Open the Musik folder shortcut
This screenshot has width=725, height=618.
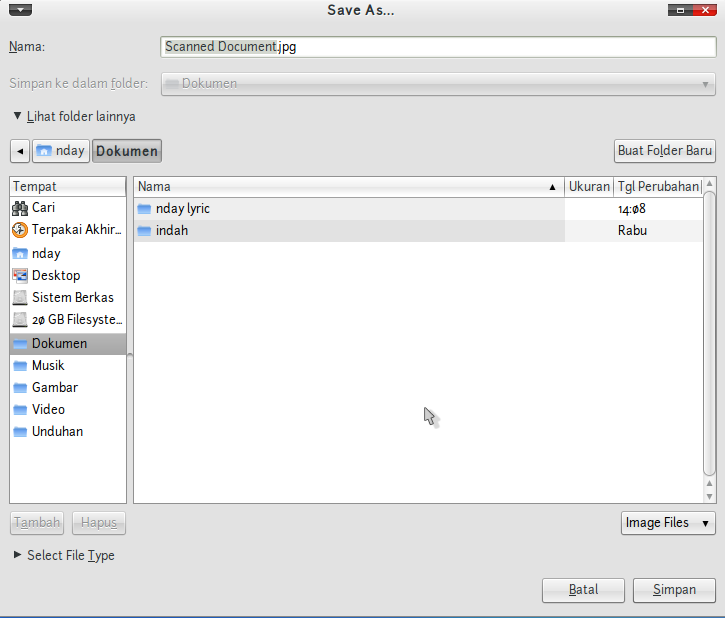click(x=68, y=366)
